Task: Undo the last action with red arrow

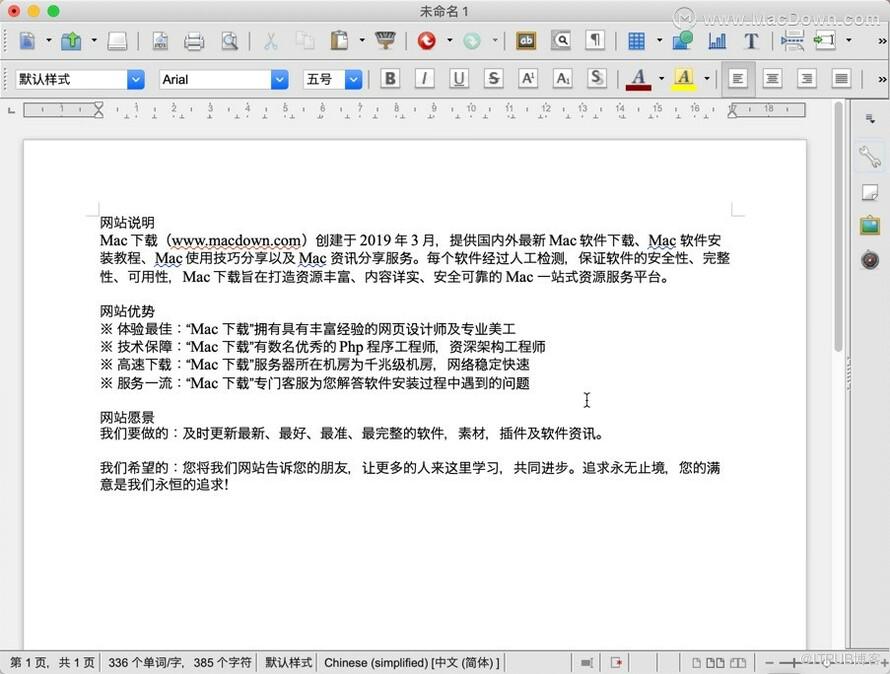Action: 426,41
